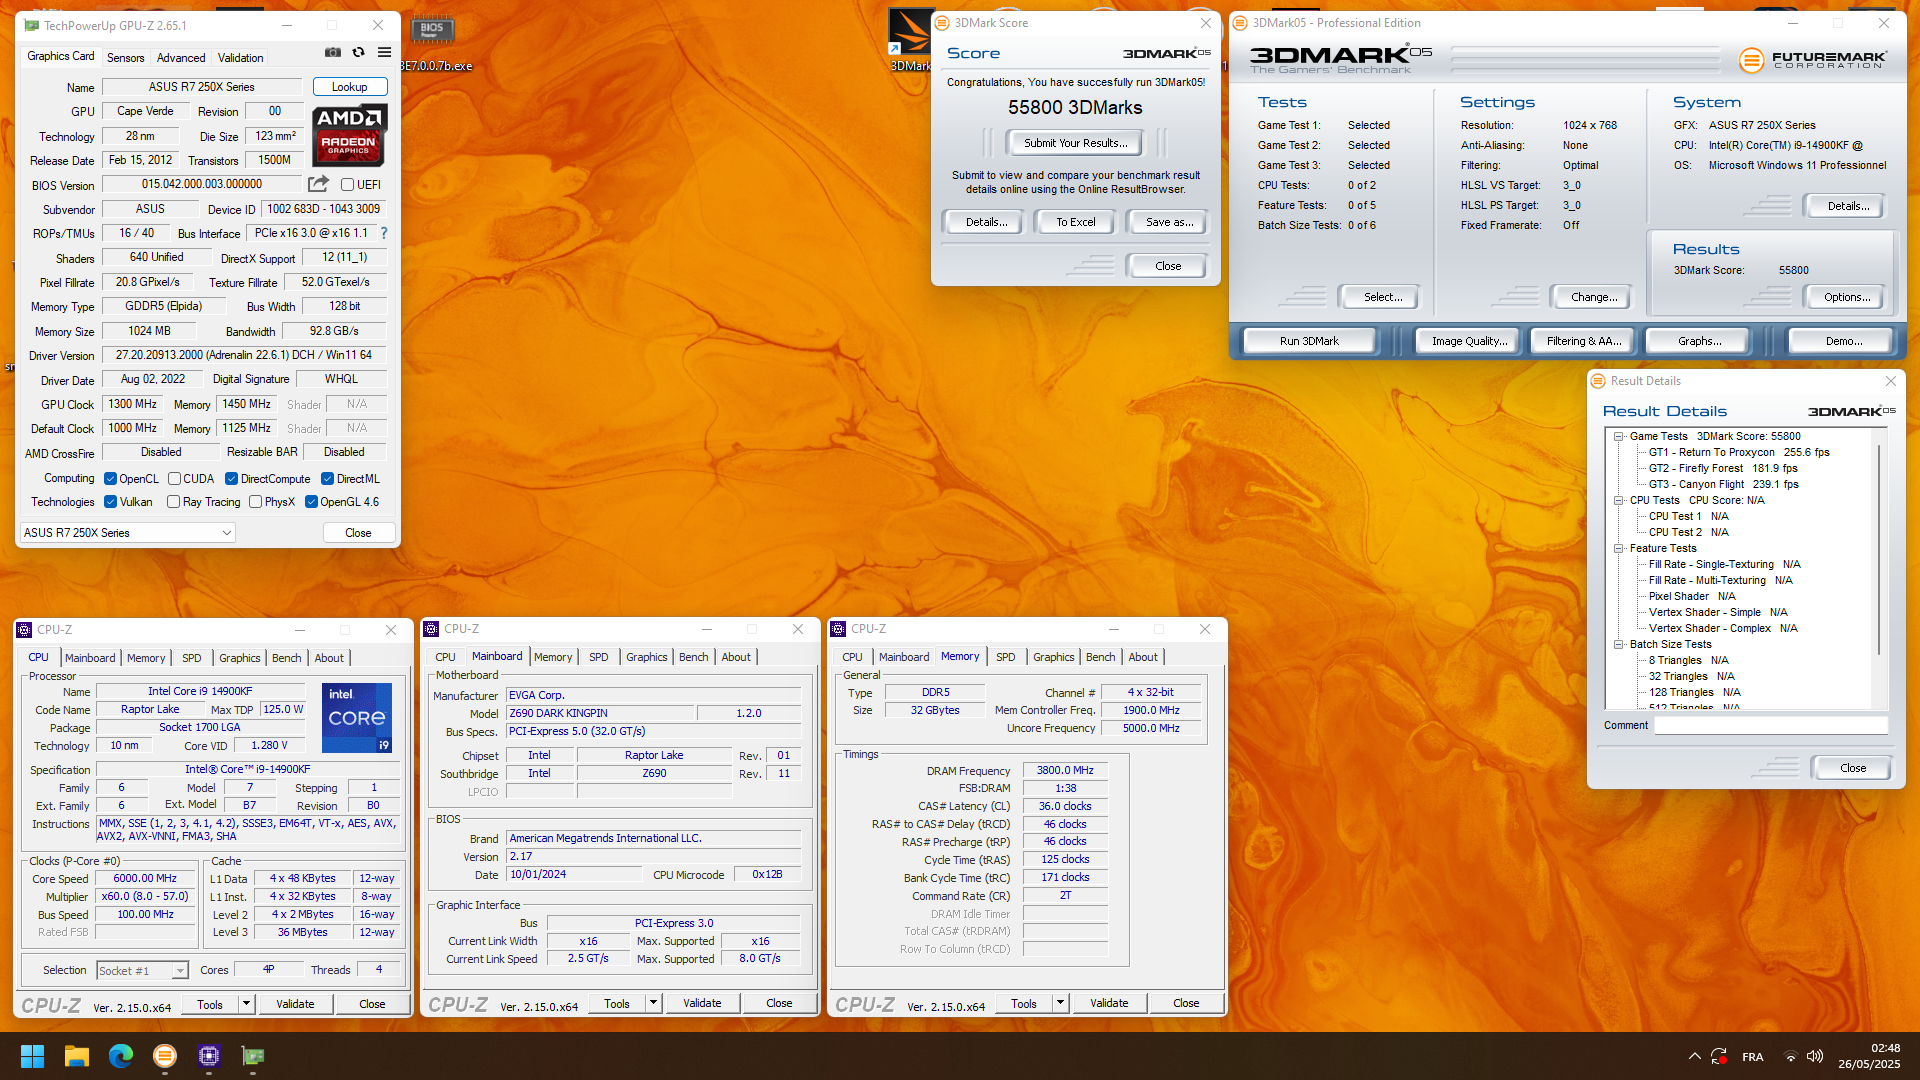Toggle the PhysX checkbox
This screenshot has width=1920, height=1080.
pyautogui.click(x=255, y=502)
